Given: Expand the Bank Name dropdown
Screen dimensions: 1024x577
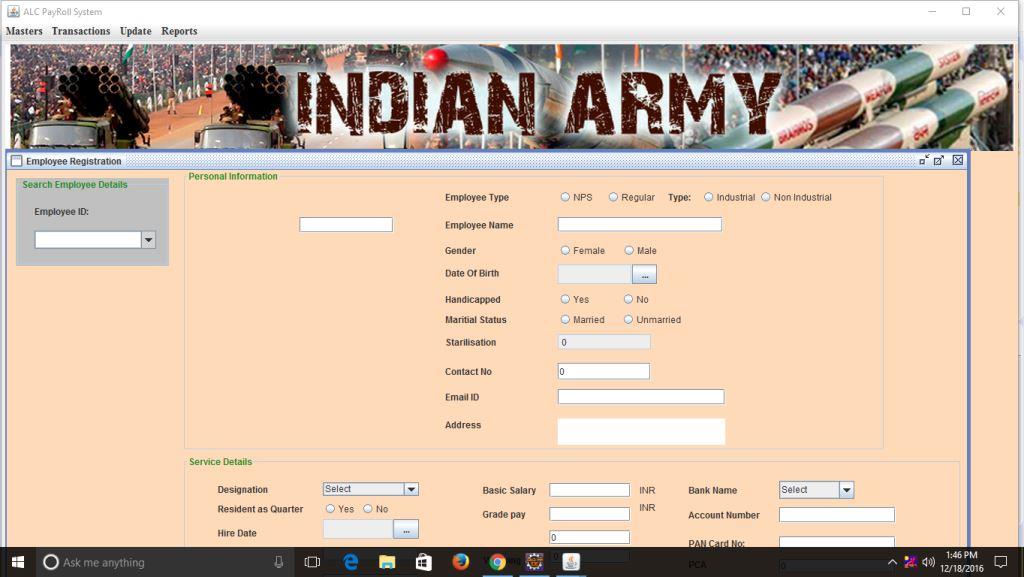Looking at the screenshot, I should [846, 490].
